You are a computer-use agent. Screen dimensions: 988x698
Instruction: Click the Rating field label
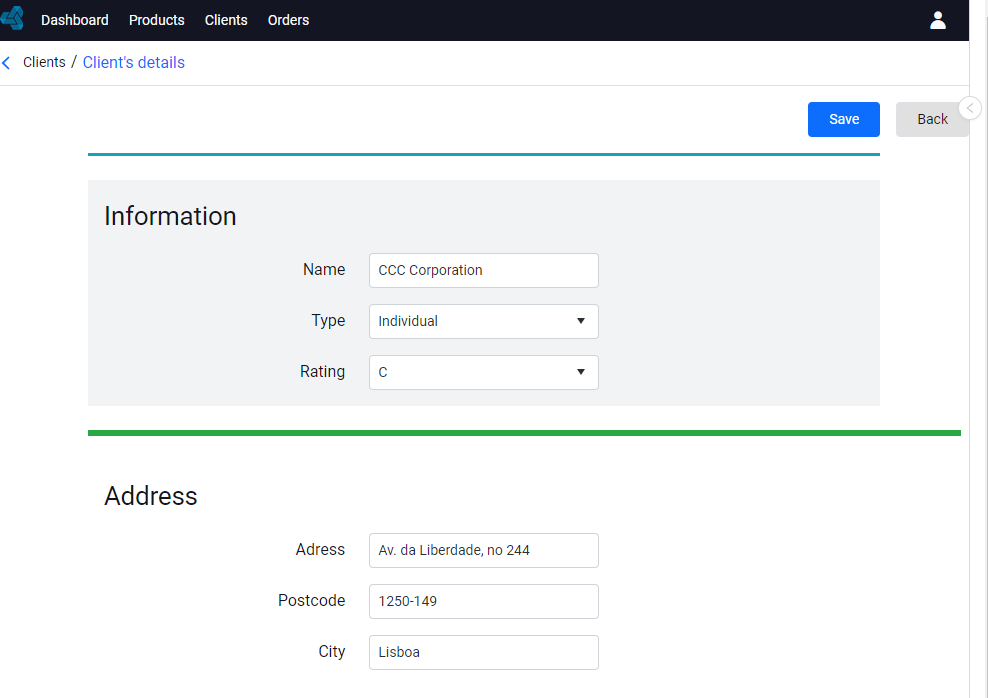322,372
